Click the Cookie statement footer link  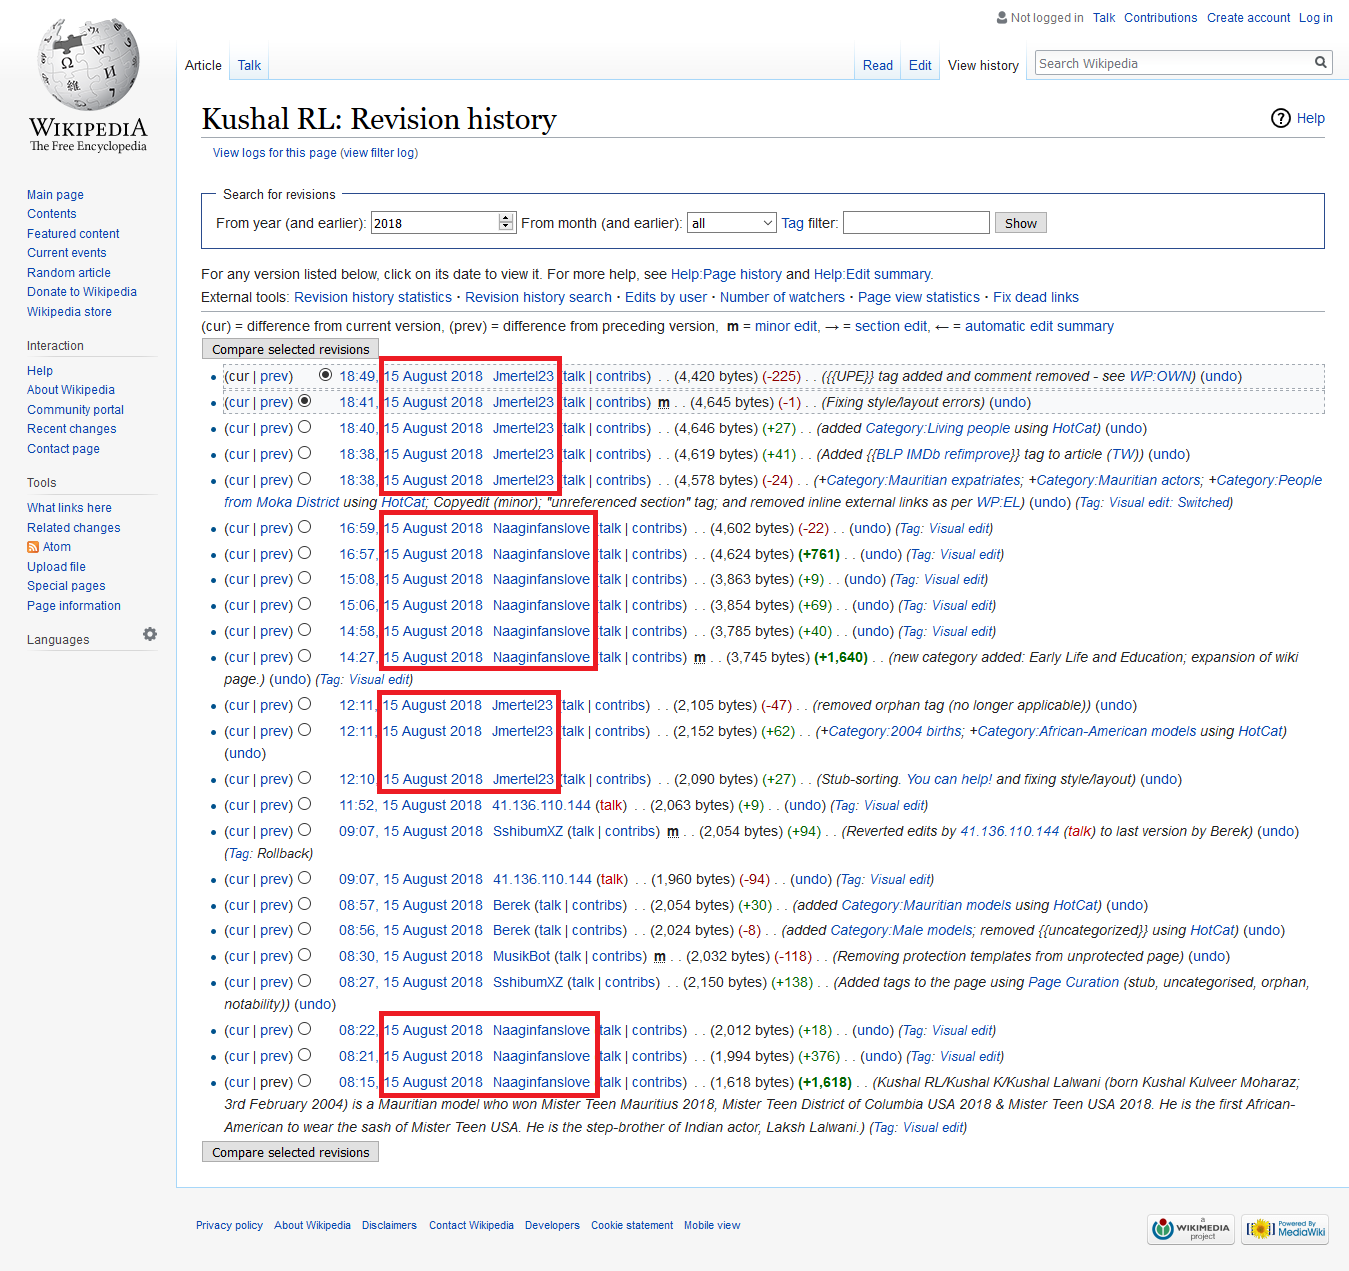(632, 1225)
